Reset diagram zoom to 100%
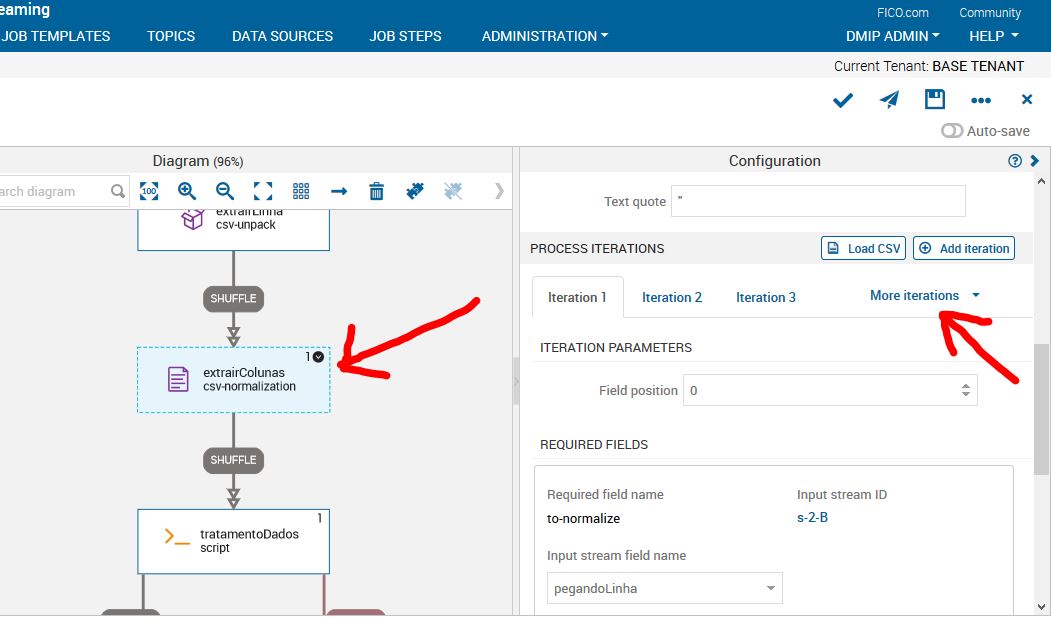Viewport: 1051px width, 633px height. (149, 191)
